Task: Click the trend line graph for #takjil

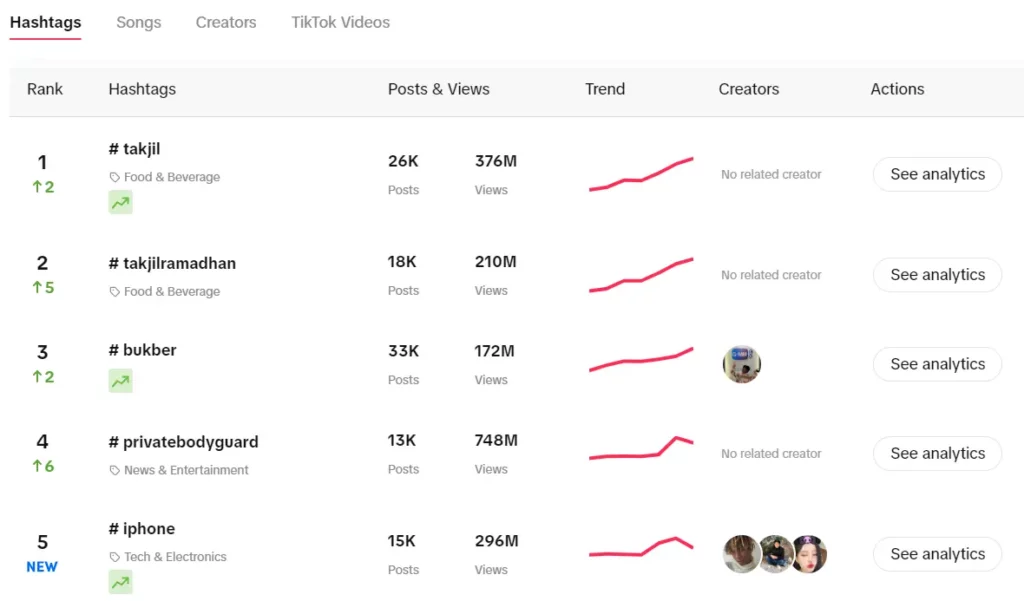Action: [641, 174]
